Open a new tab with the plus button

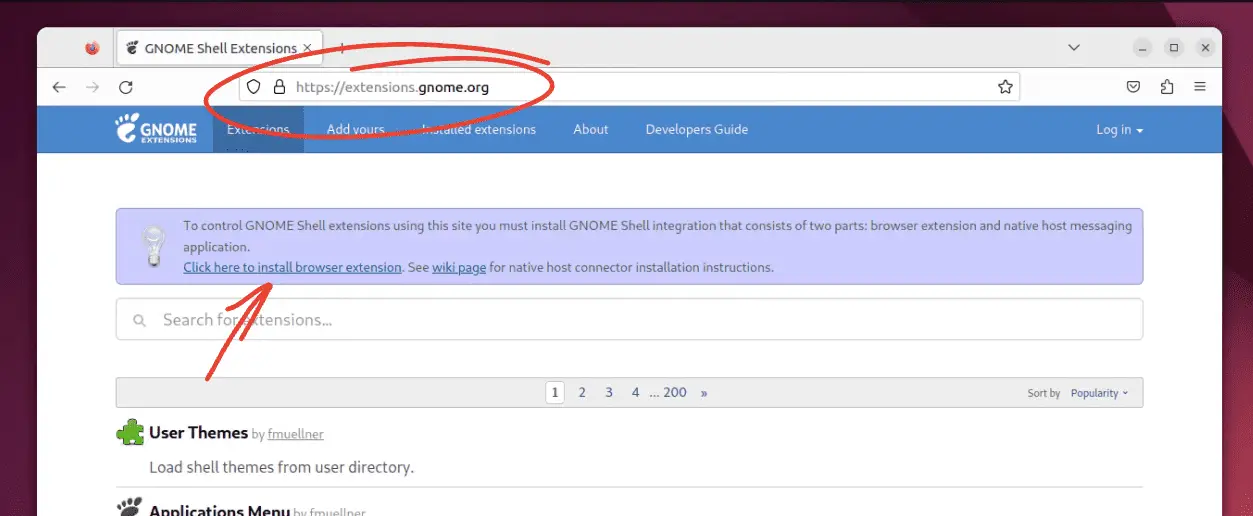[341, 47]
